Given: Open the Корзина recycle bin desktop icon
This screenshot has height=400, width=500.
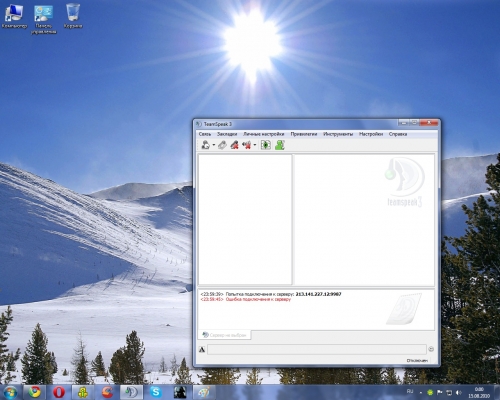Looking at the screenshot, I should click(73, 16).
